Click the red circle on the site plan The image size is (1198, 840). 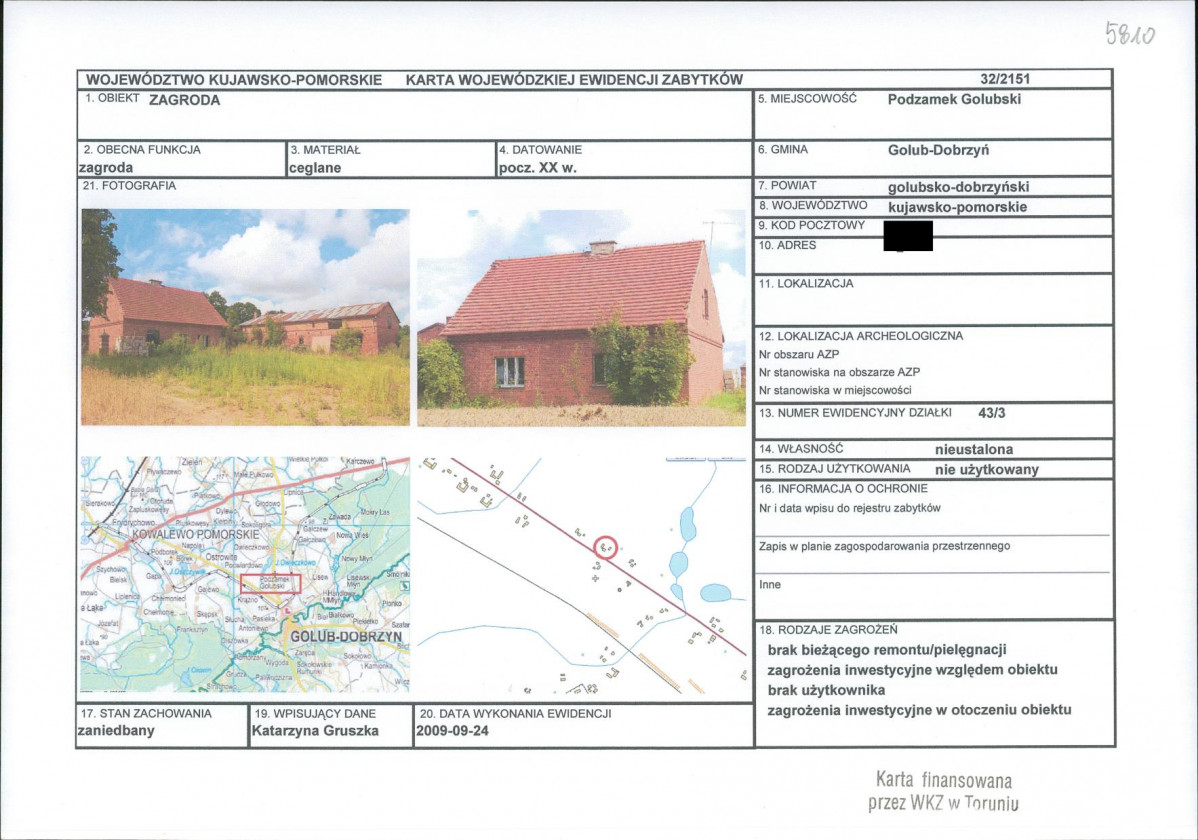click(x=606, y=547)
